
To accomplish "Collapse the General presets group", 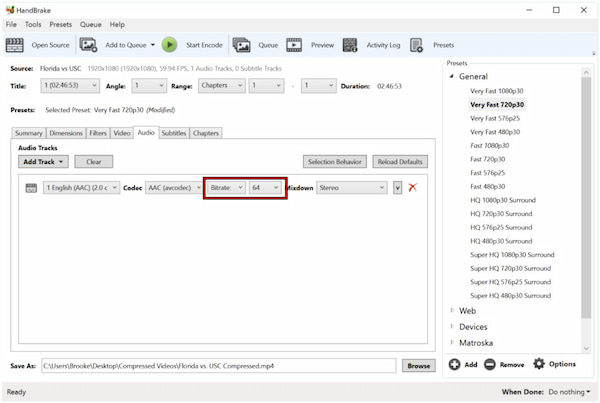I will tap(452, 76).
